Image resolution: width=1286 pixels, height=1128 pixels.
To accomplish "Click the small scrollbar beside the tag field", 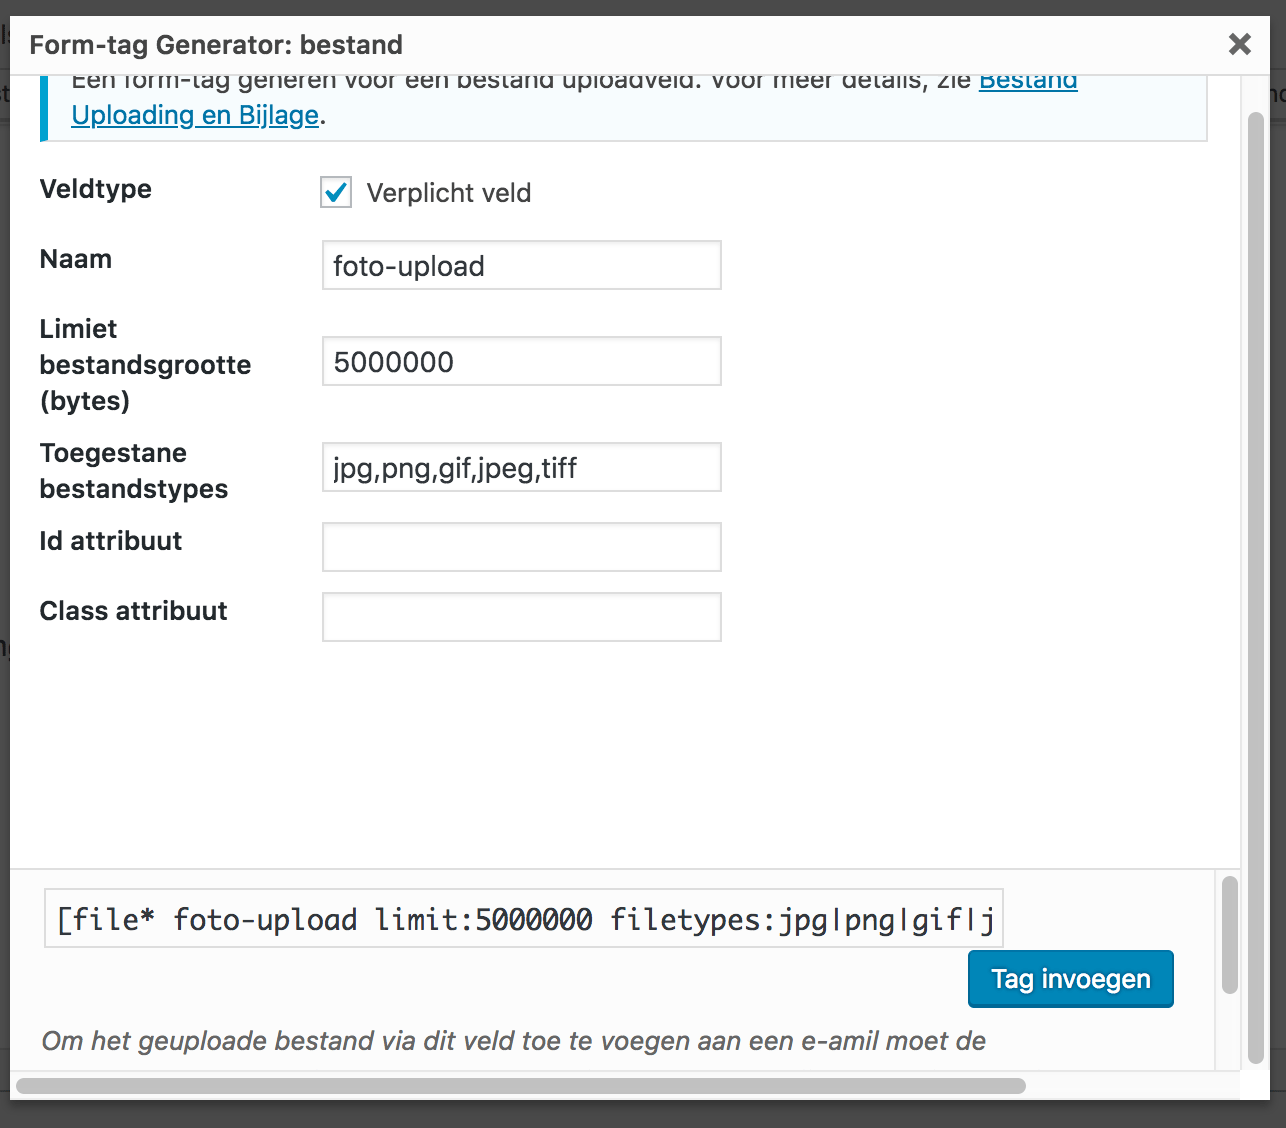I will [x=1229, y=935].
